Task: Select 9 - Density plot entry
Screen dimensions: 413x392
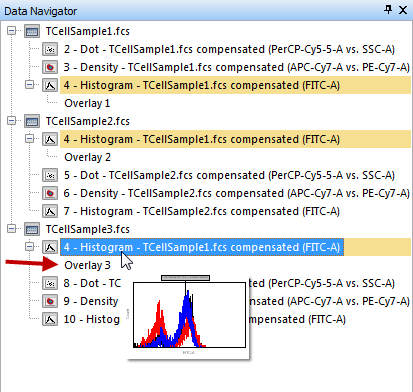Action: pos(91,301)
